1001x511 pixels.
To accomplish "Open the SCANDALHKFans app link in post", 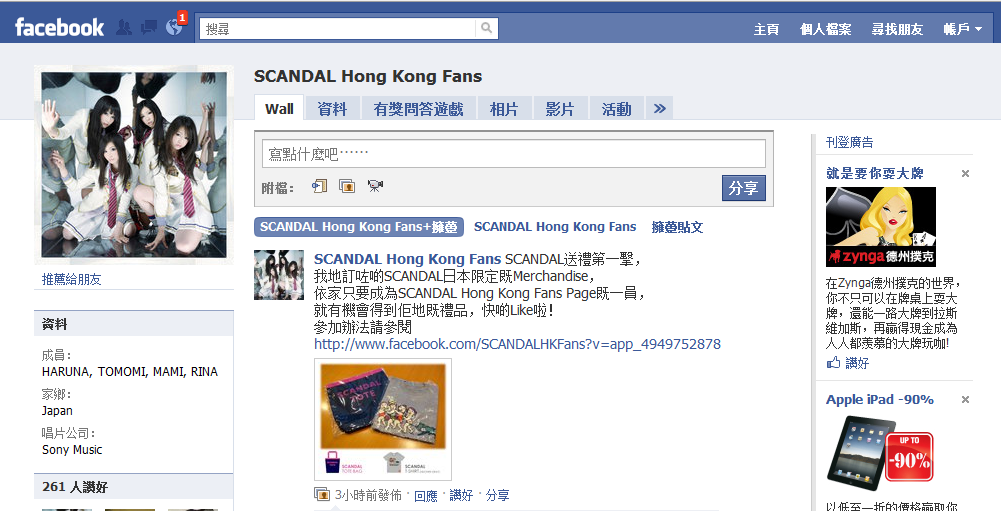I will point(517,344).
